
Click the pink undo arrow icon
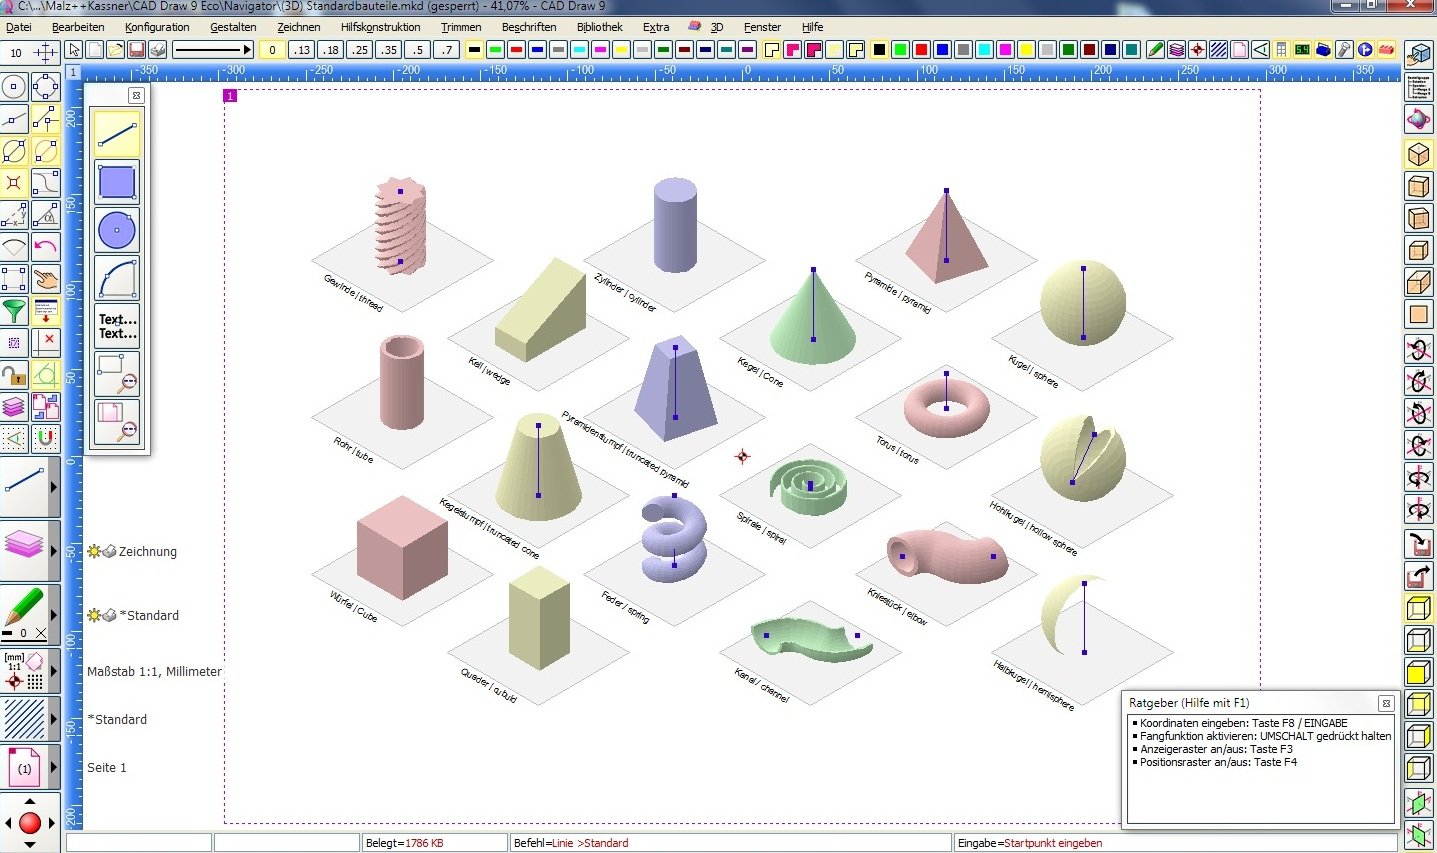[46, 246]
